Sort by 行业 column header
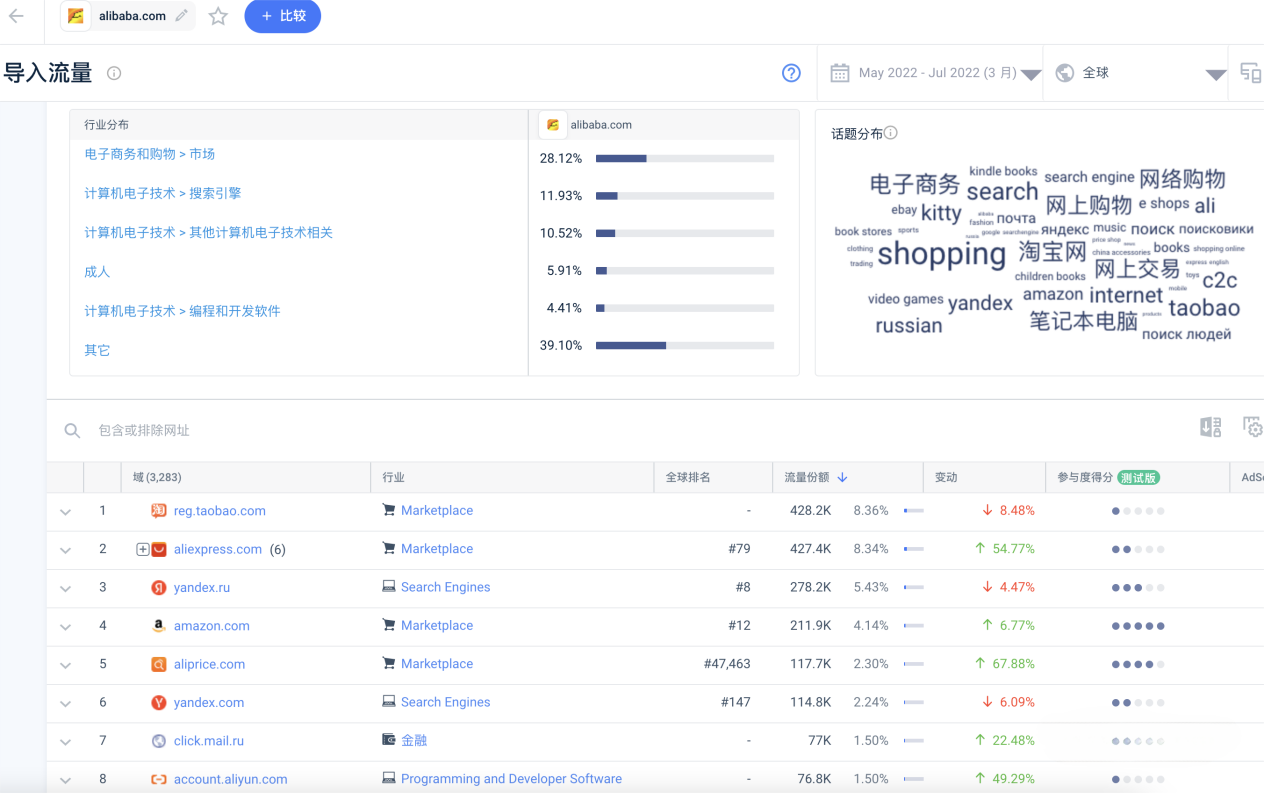 click(393, 478)
